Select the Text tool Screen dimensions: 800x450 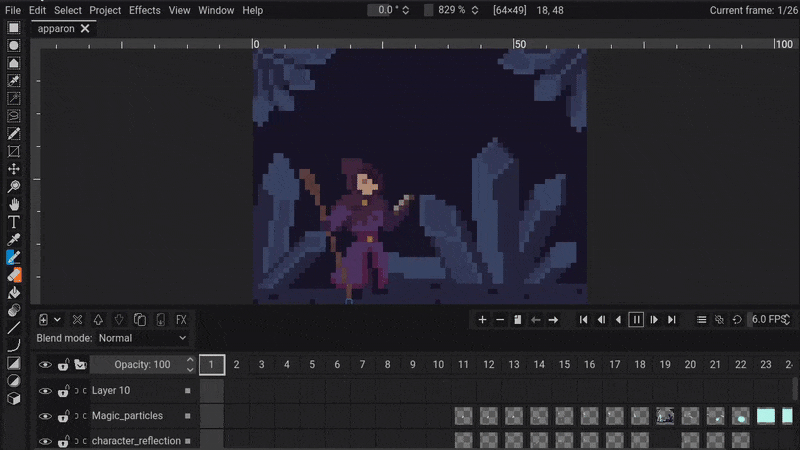pyautogui.click(x=14, y=222)
